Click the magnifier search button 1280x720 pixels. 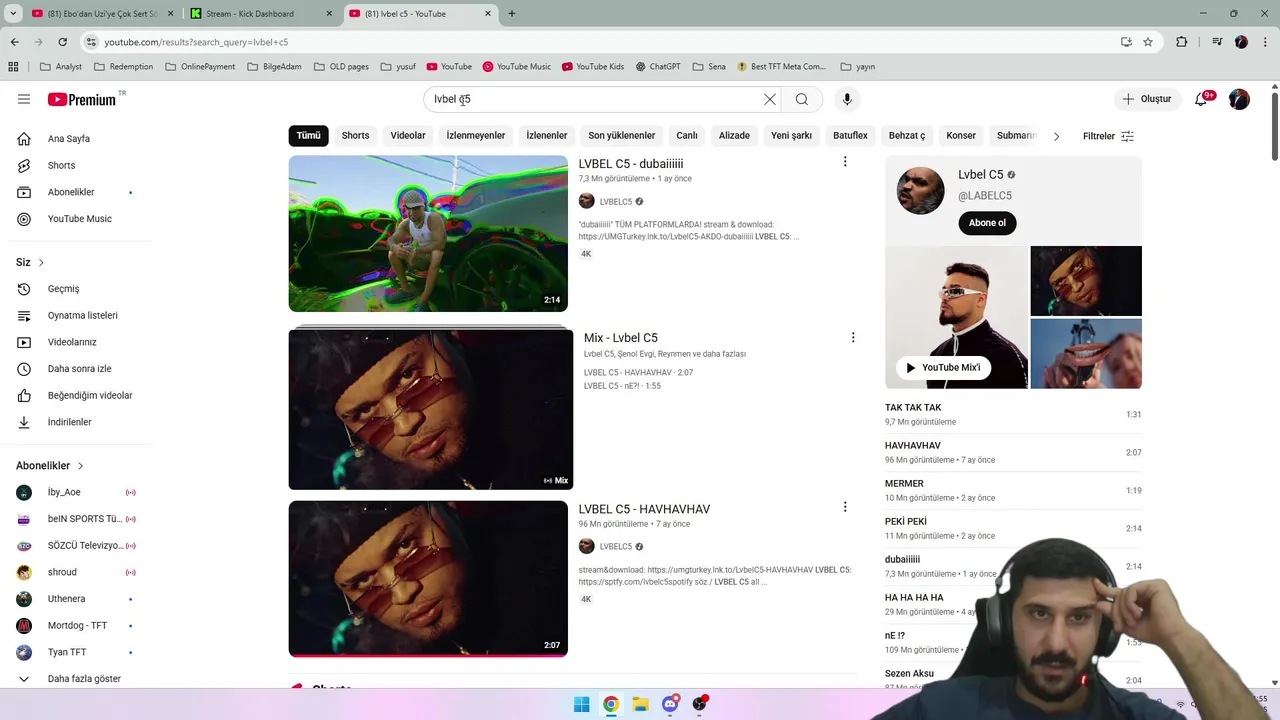click(x=802, y=99)
